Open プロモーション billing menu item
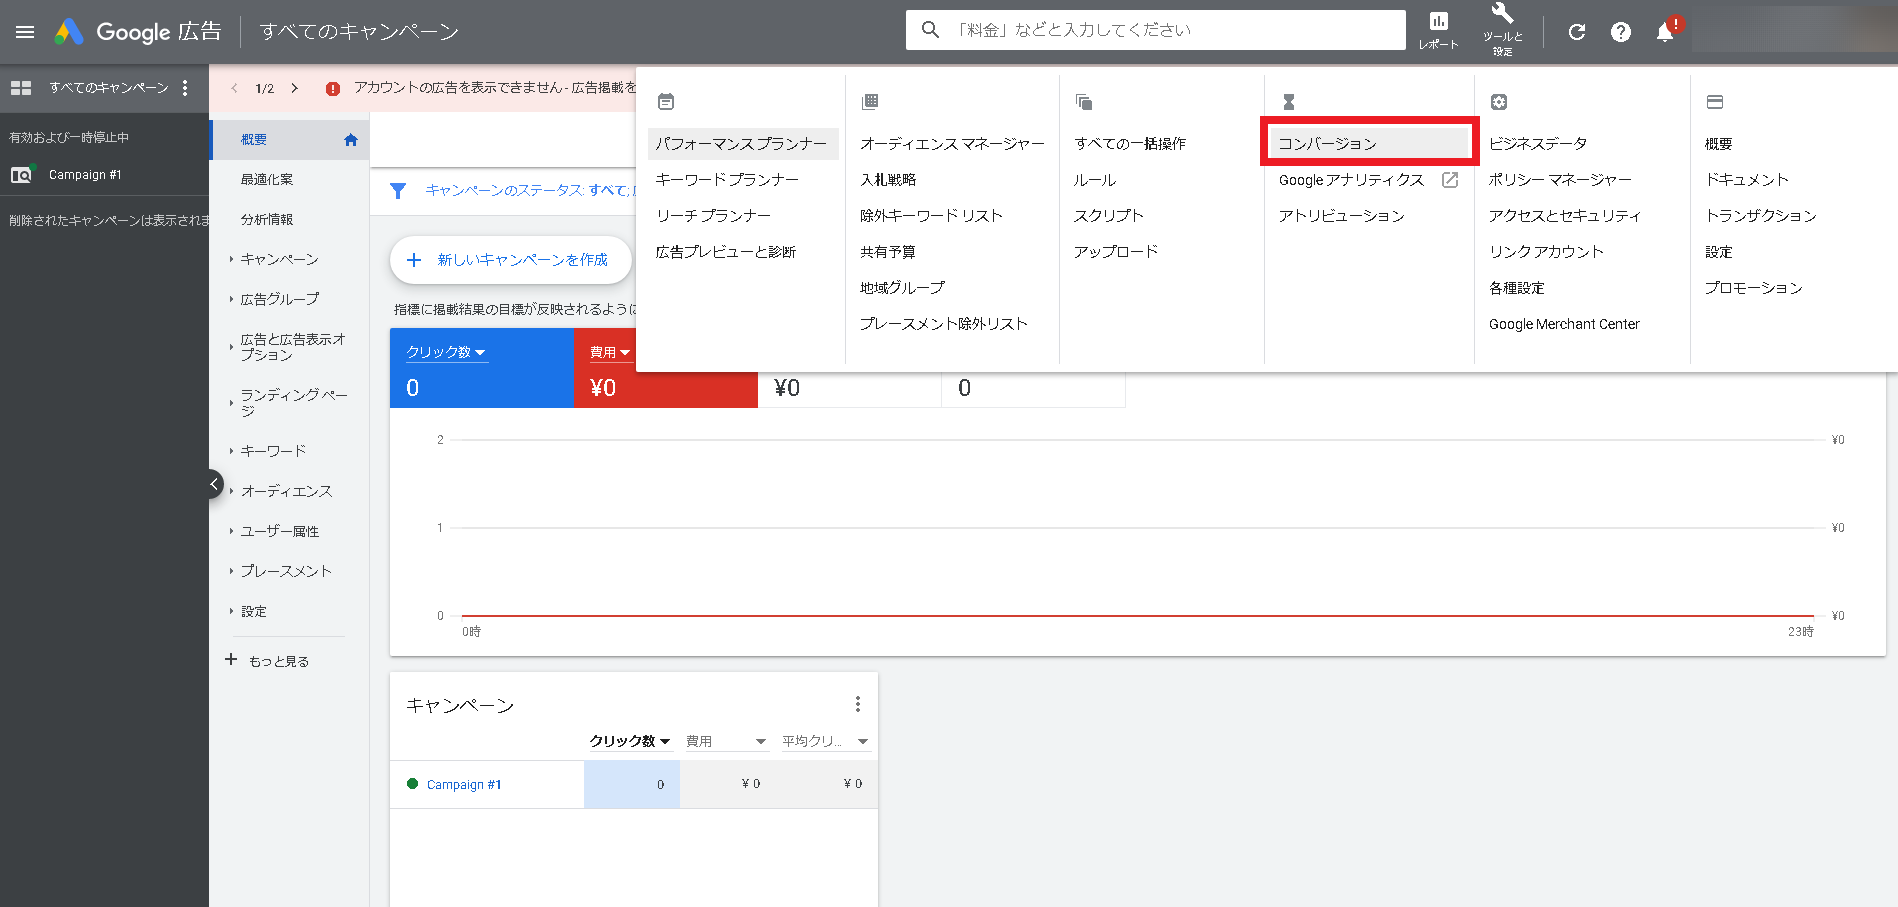This screenshot has height=907, width=1898. 1754,288
